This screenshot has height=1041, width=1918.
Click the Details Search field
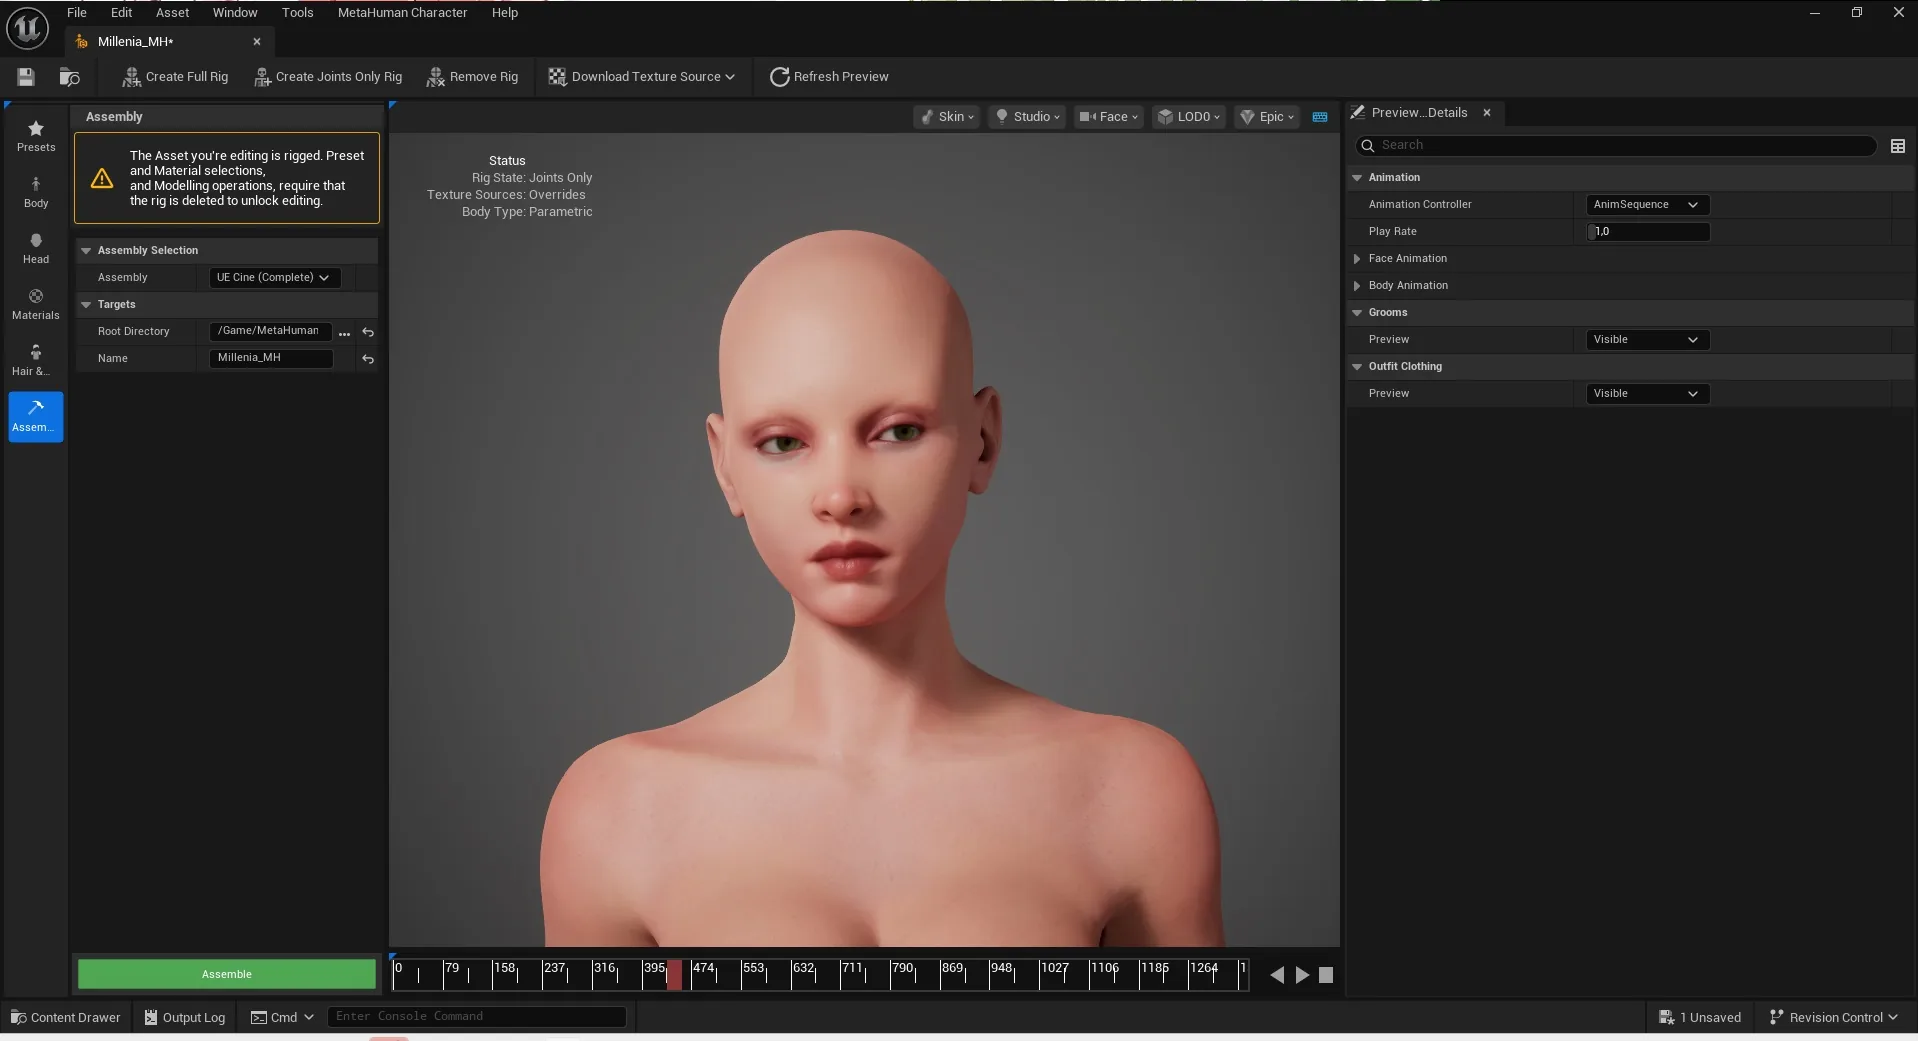click(1615, 146)
